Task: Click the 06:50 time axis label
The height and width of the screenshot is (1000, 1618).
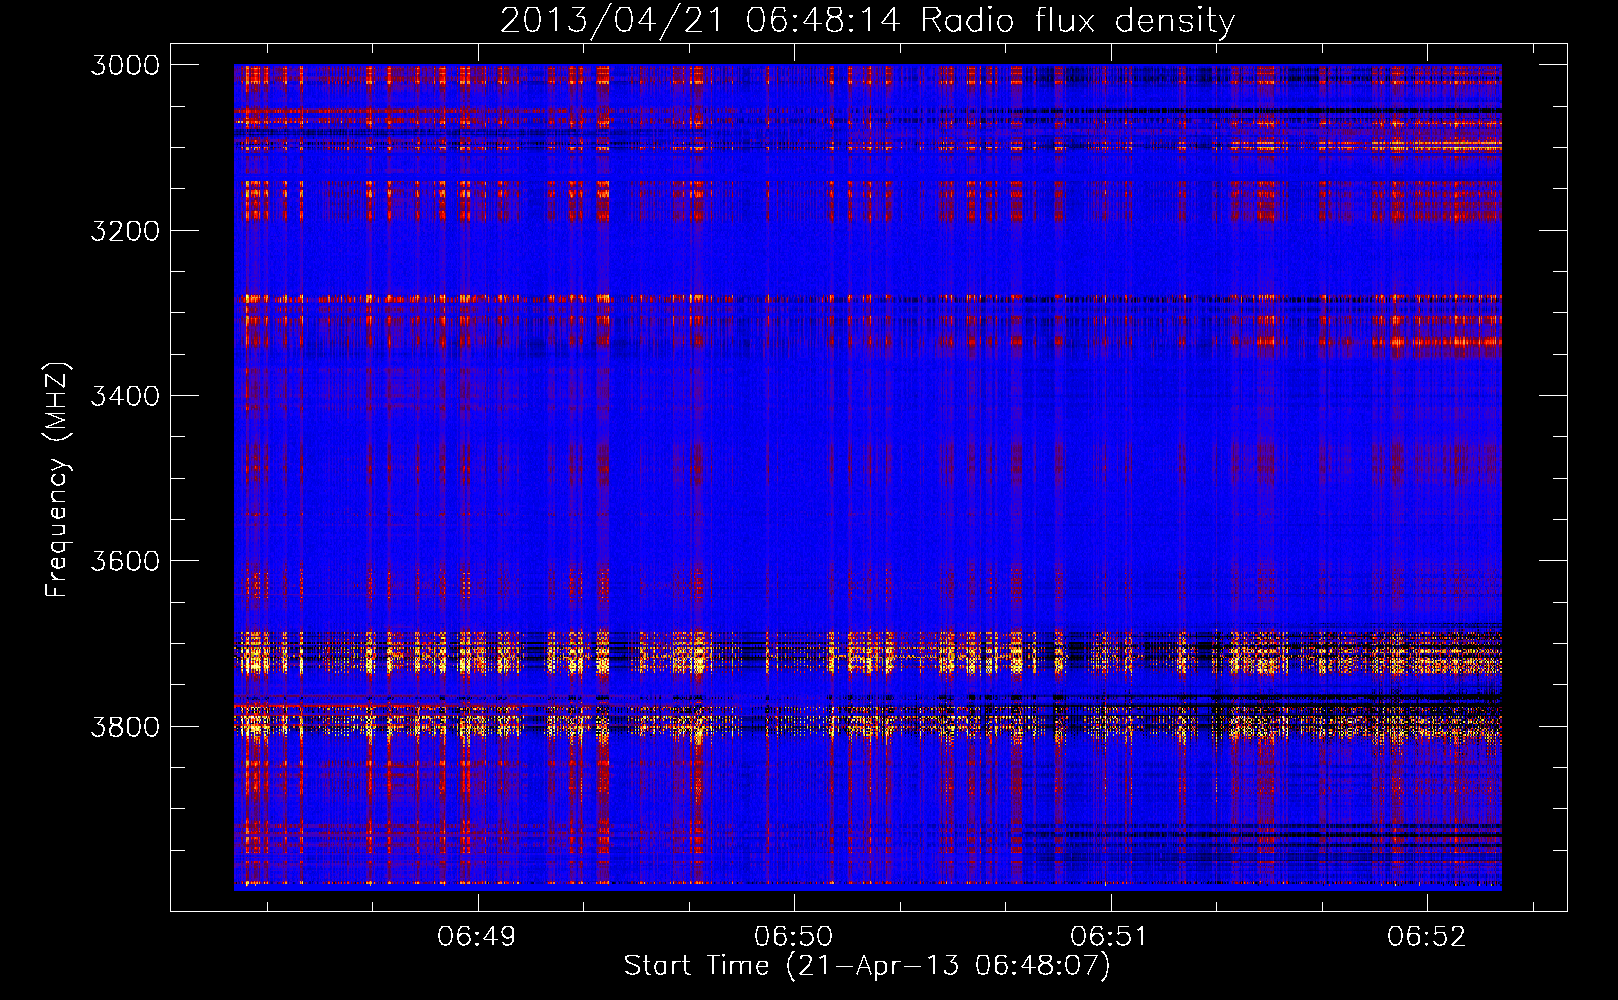Action: pos(794,936)
